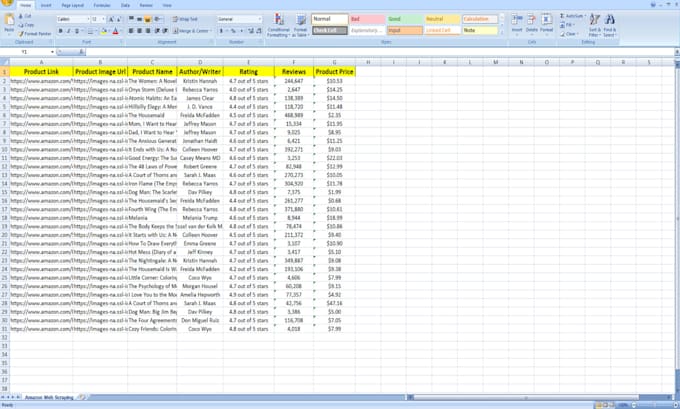Switch to the Review tab
This screenshot has height=409, width=680.
146,5
